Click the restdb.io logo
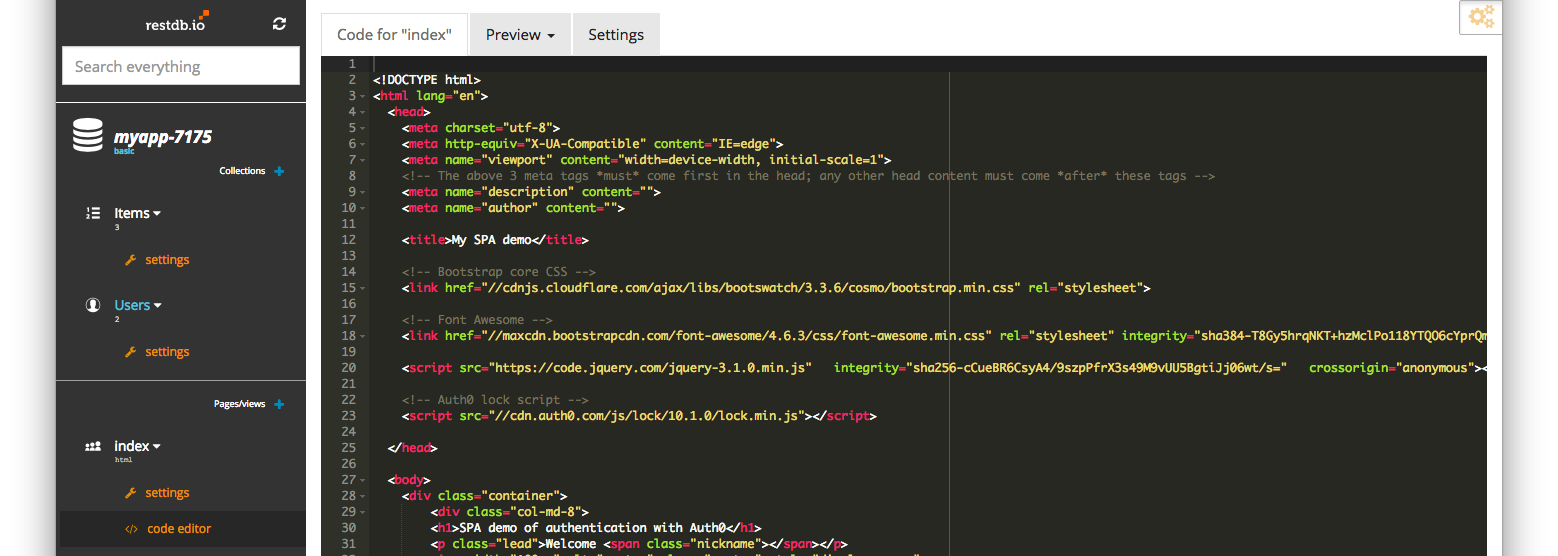 tap(177, 21)
